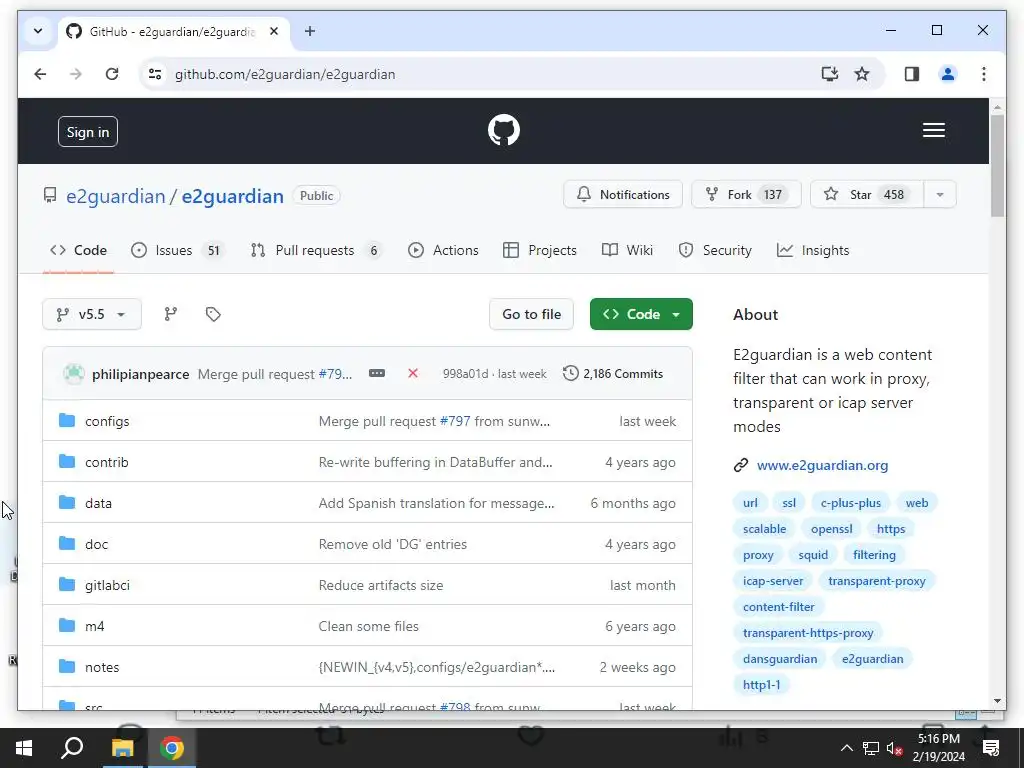
Task: Switch to the Issues tab
Action: 177,250
